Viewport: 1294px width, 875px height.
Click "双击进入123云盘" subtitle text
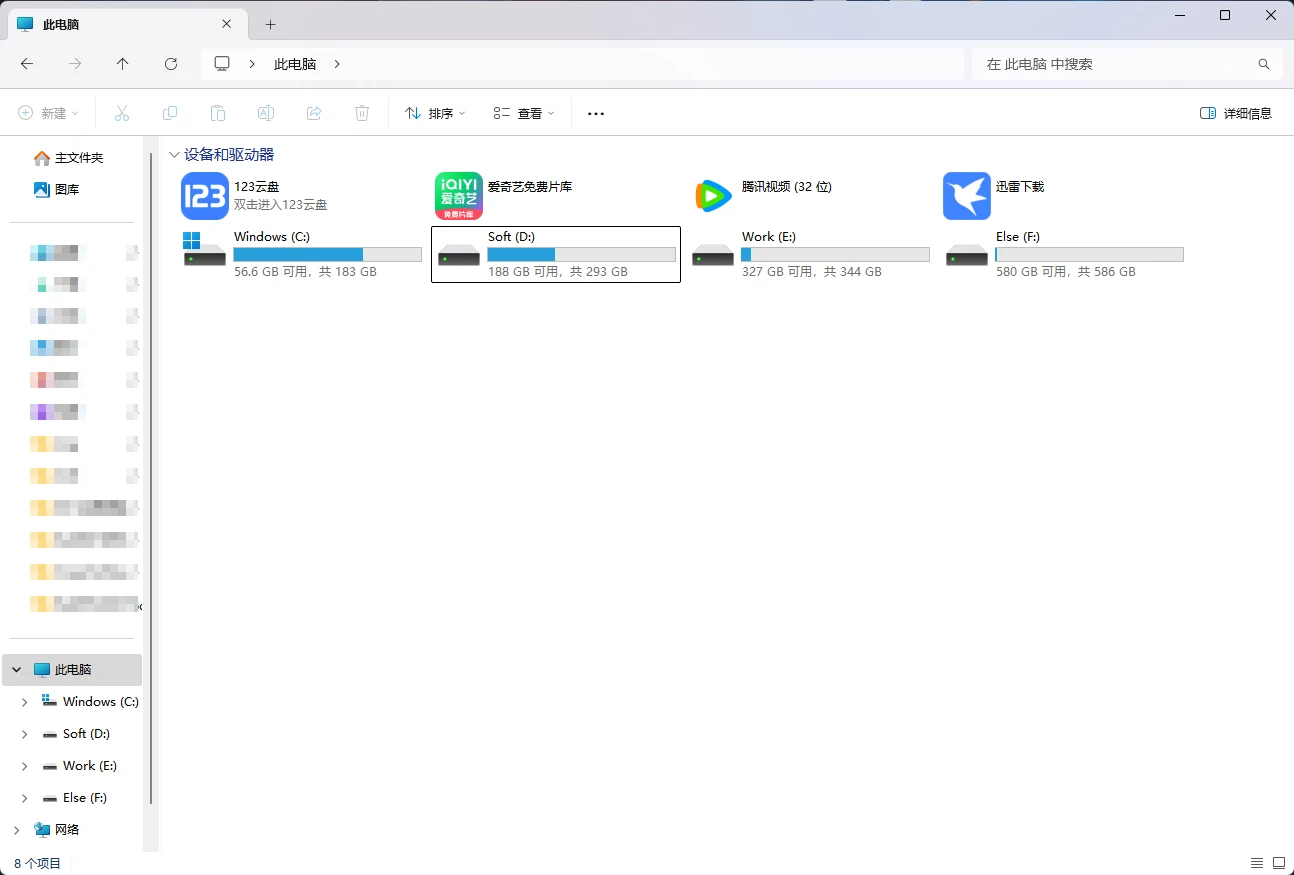[281, 205]
